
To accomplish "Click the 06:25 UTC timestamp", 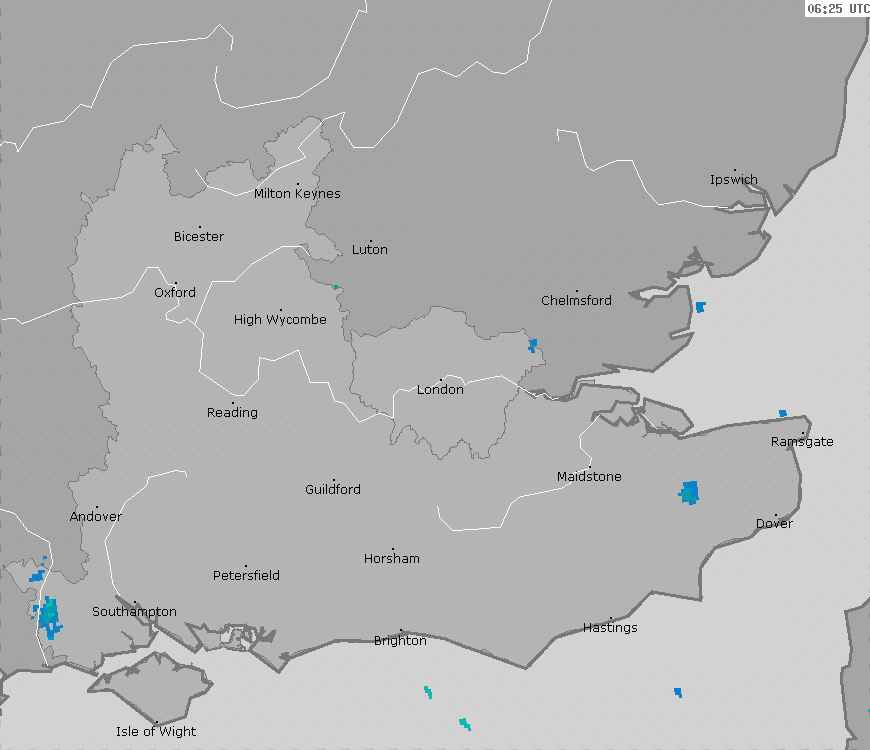I will 837,8.
